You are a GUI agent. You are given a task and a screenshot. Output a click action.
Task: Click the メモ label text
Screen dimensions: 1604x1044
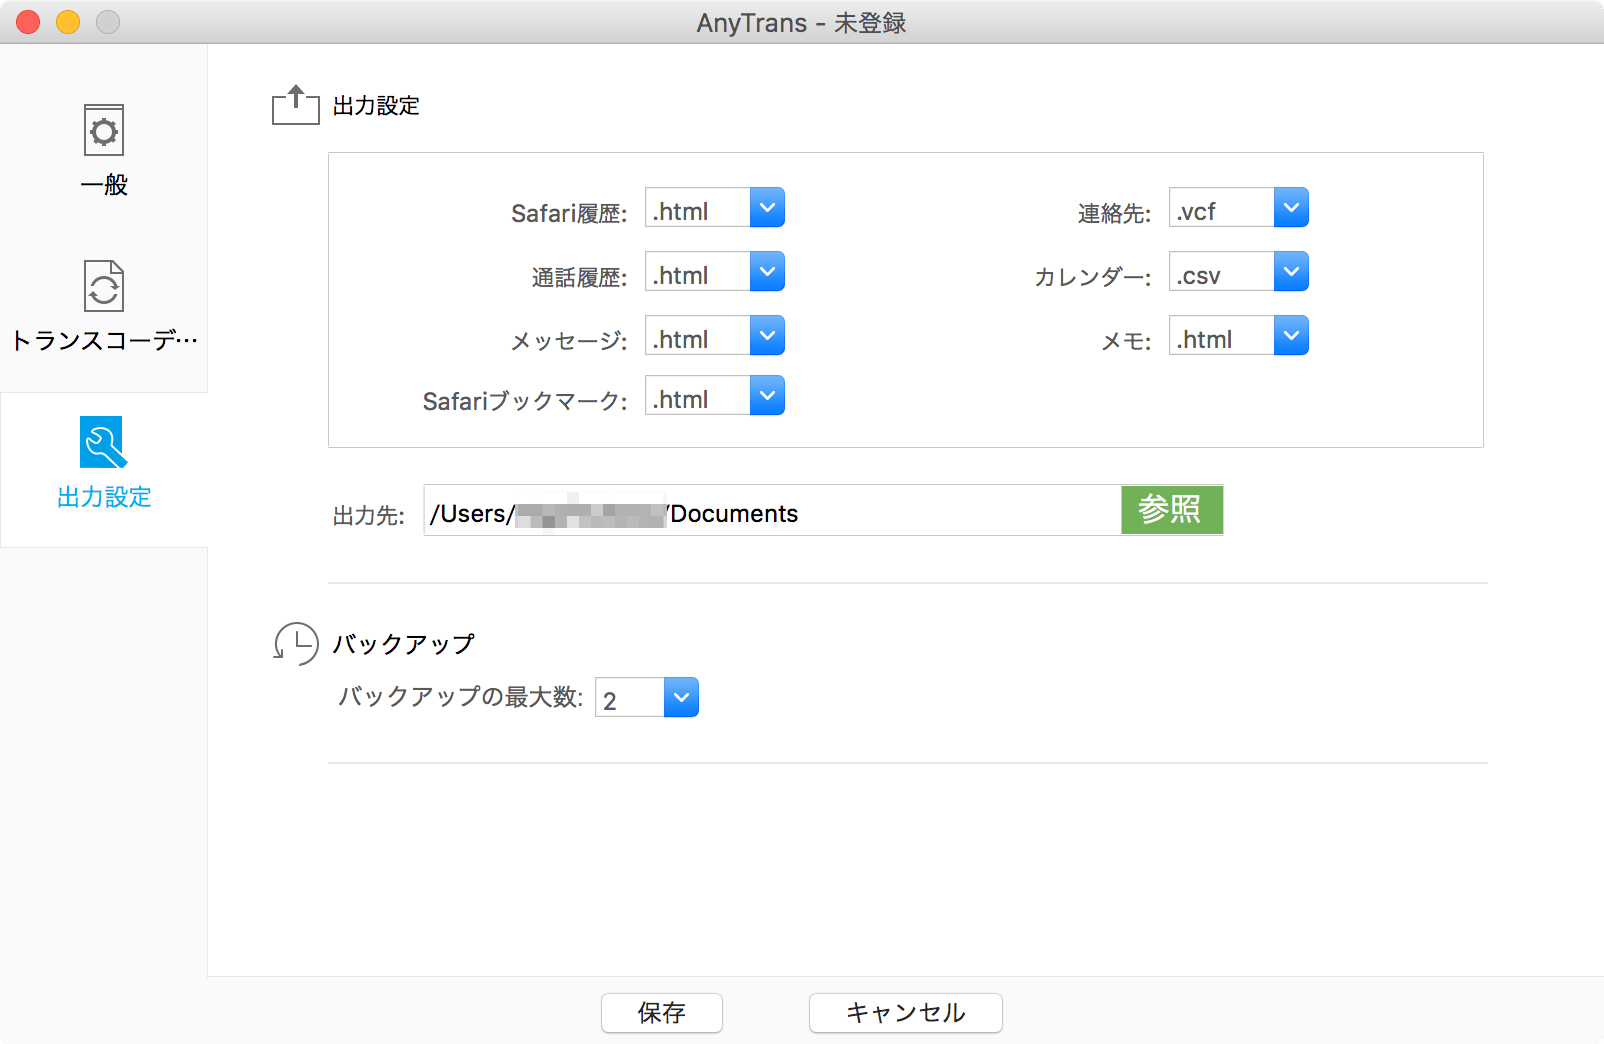pos(1126,341)
